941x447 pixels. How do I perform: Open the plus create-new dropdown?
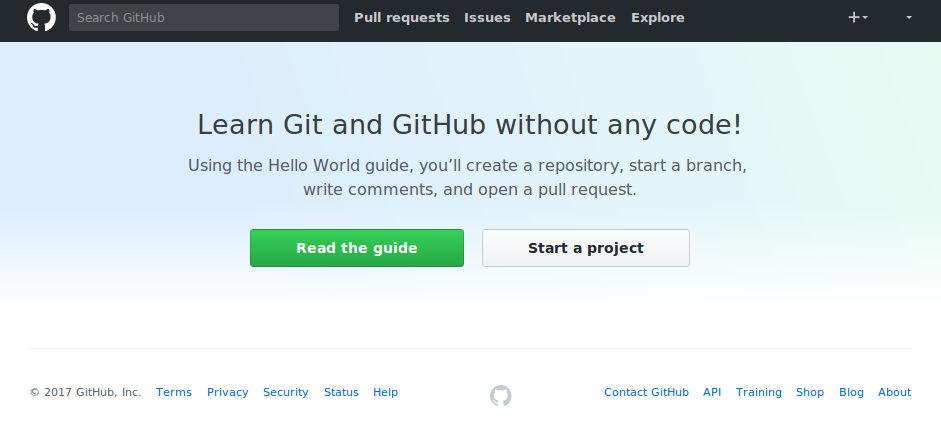[x=857, y=17]
